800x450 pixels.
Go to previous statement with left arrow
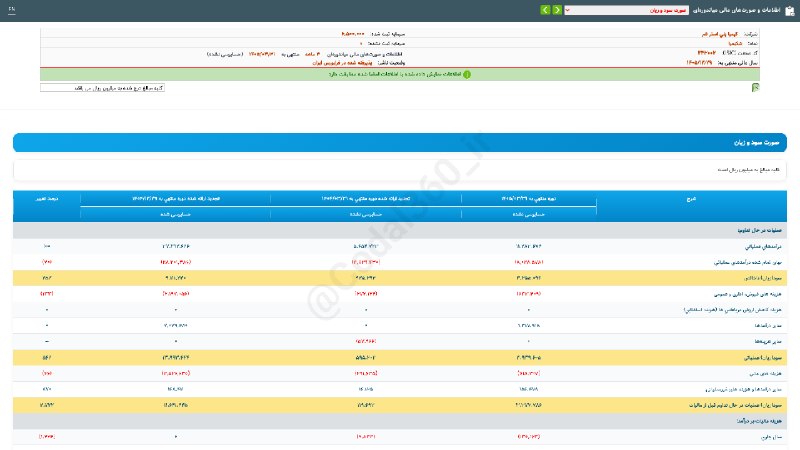[x=545, y=10]
